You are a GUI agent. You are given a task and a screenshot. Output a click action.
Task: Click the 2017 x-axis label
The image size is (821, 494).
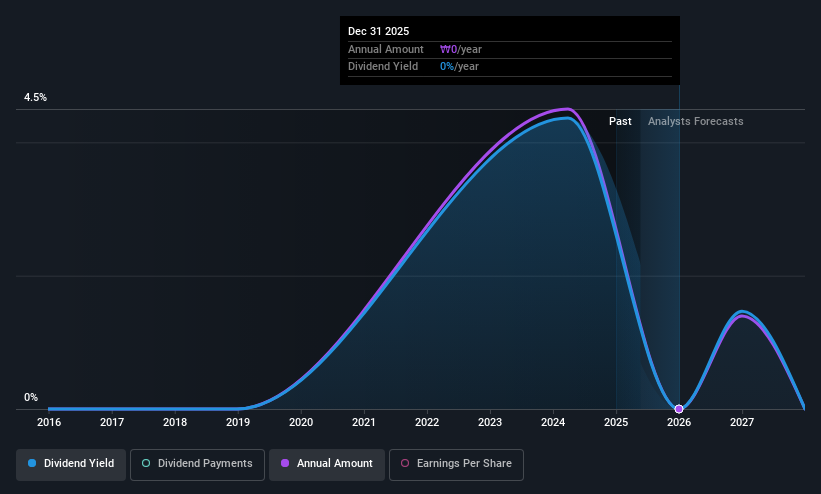tap(112, 422)
